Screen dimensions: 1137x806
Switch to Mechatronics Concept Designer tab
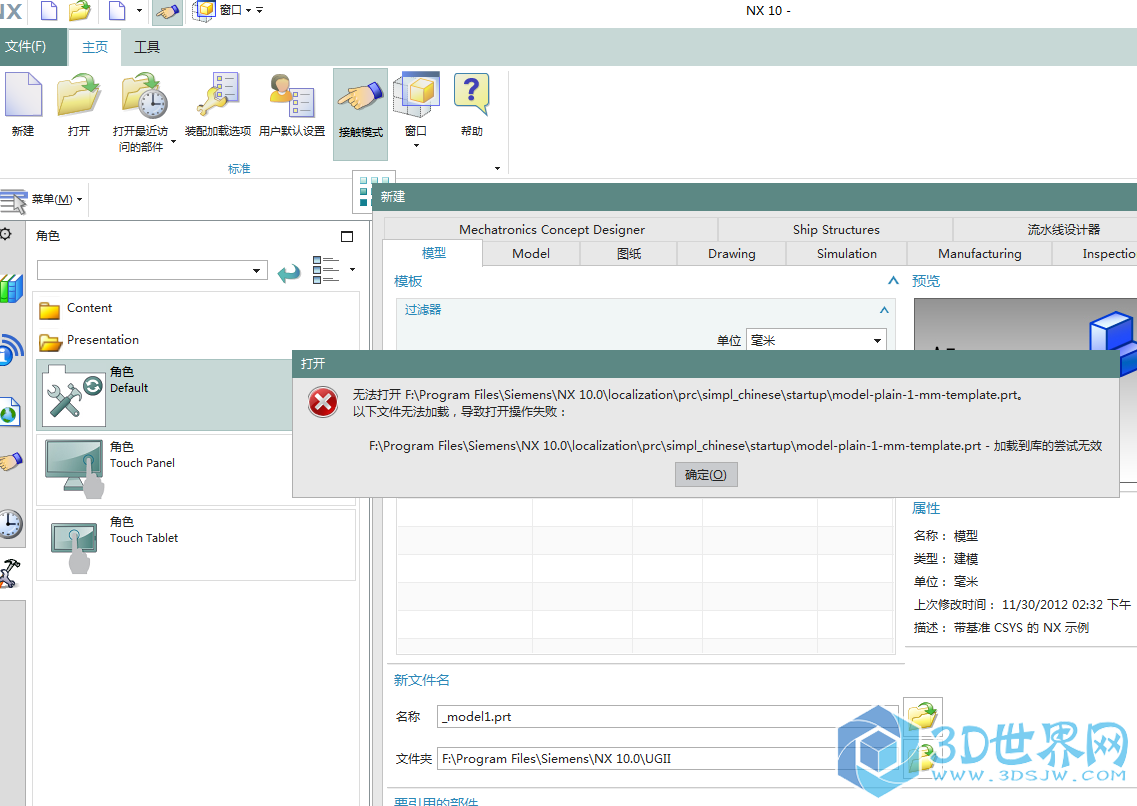pyautogui.click(x=551, y=230)
